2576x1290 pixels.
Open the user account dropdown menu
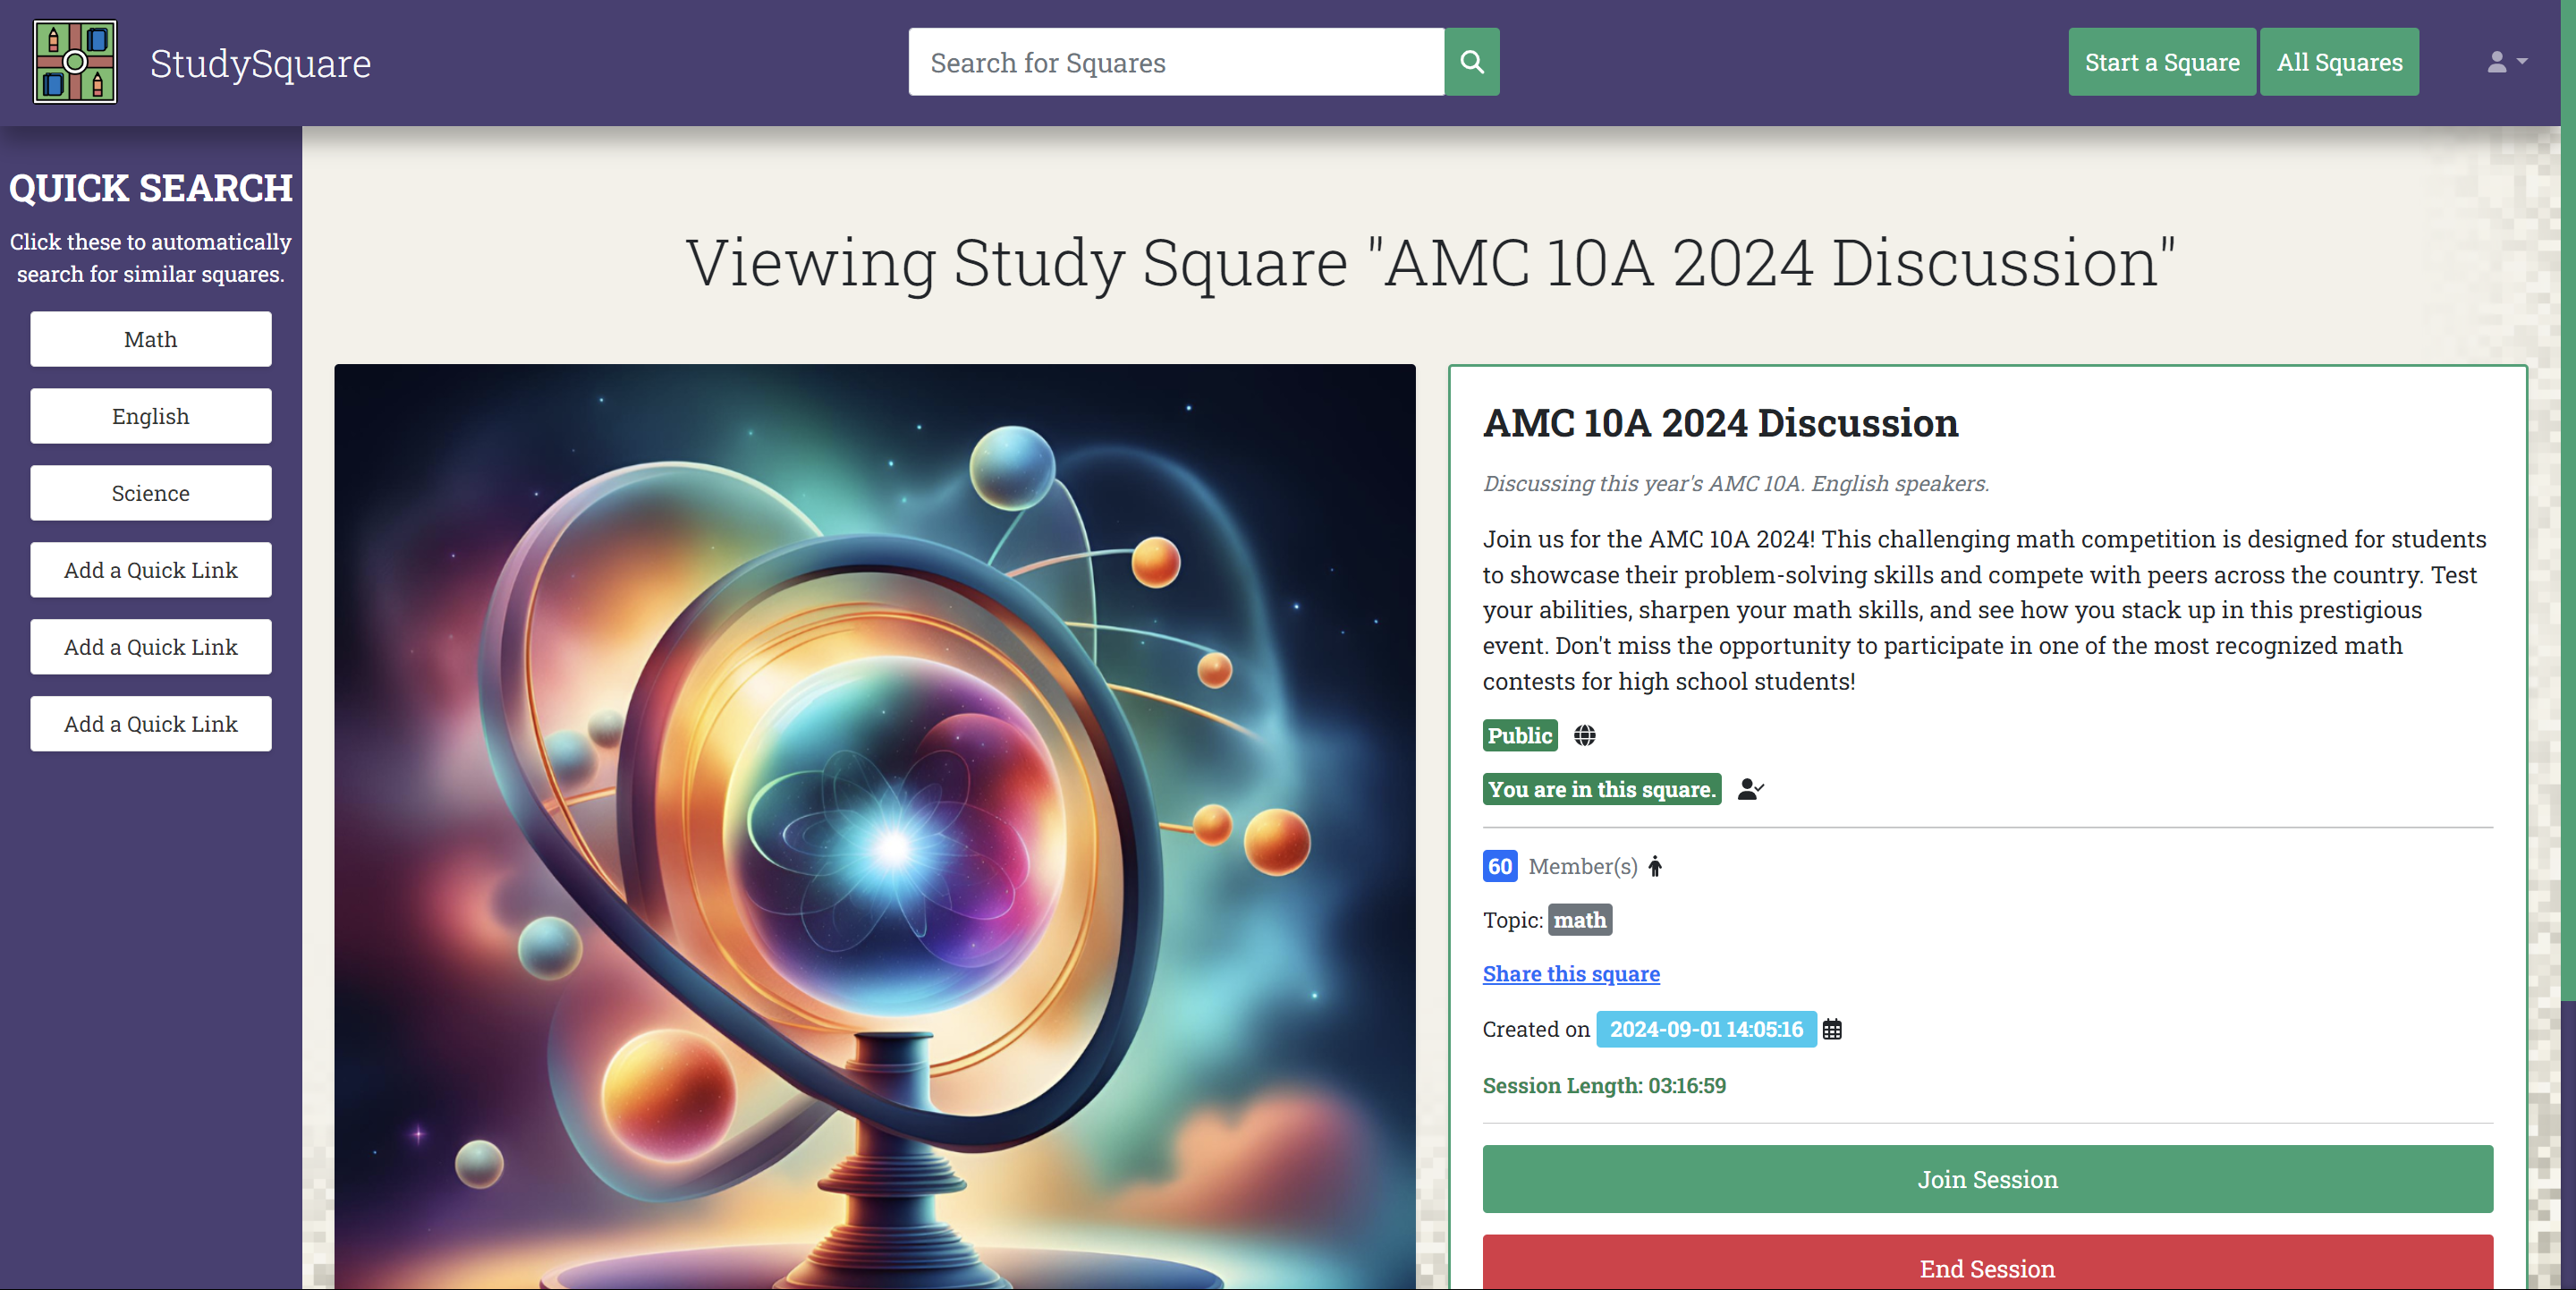[x=2506, y=62]
